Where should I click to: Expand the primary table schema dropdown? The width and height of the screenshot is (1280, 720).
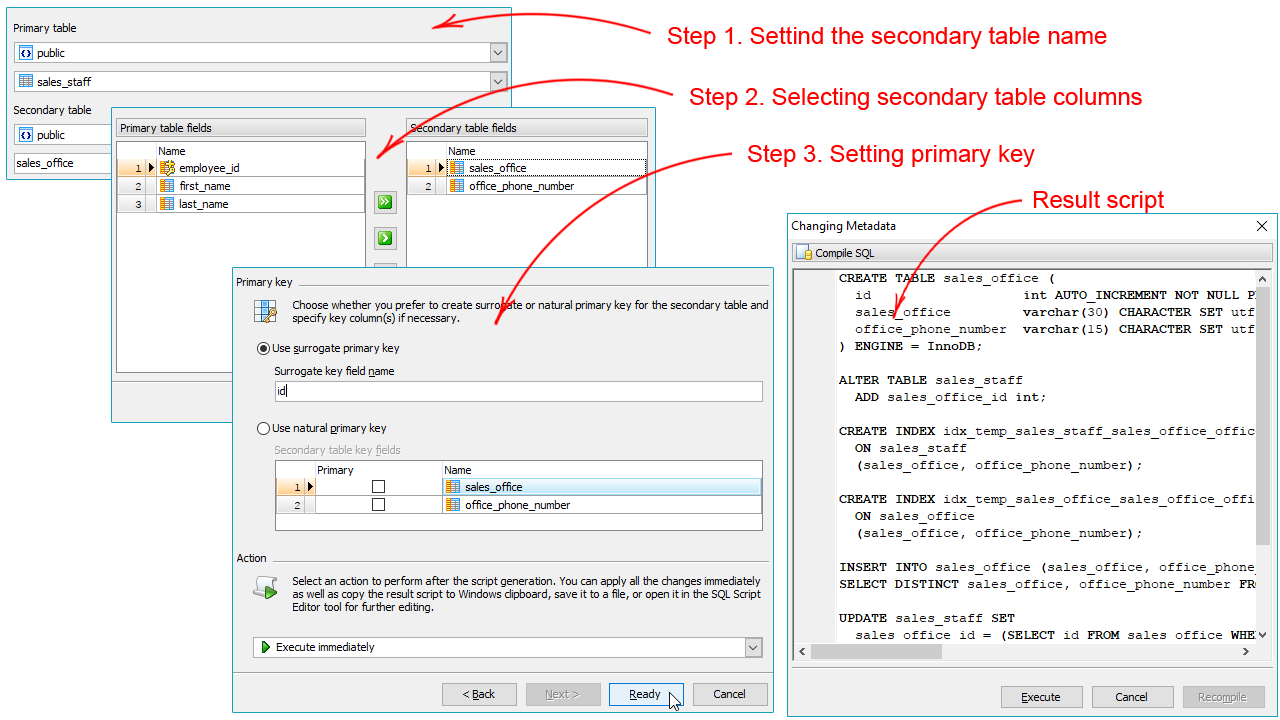498,53
